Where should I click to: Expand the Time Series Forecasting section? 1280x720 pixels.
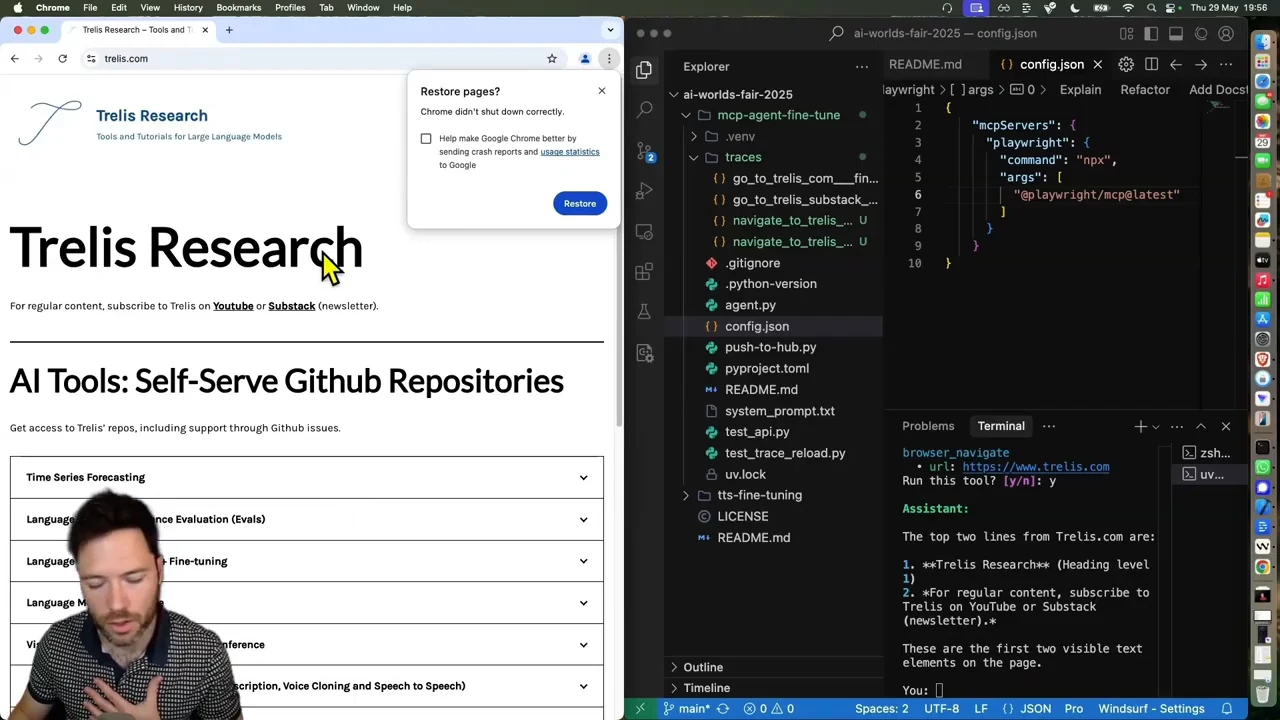(307, 478)
